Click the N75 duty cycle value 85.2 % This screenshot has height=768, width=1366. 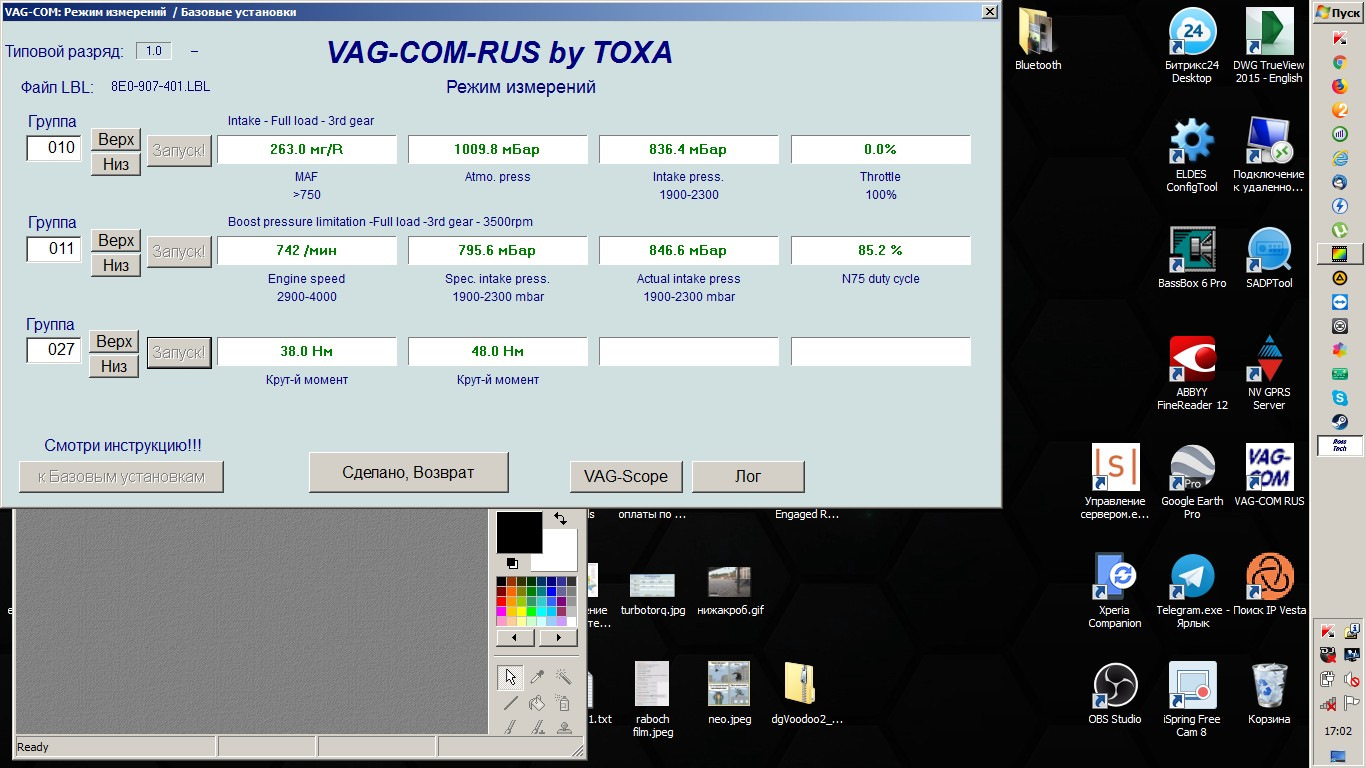point(880,250)
